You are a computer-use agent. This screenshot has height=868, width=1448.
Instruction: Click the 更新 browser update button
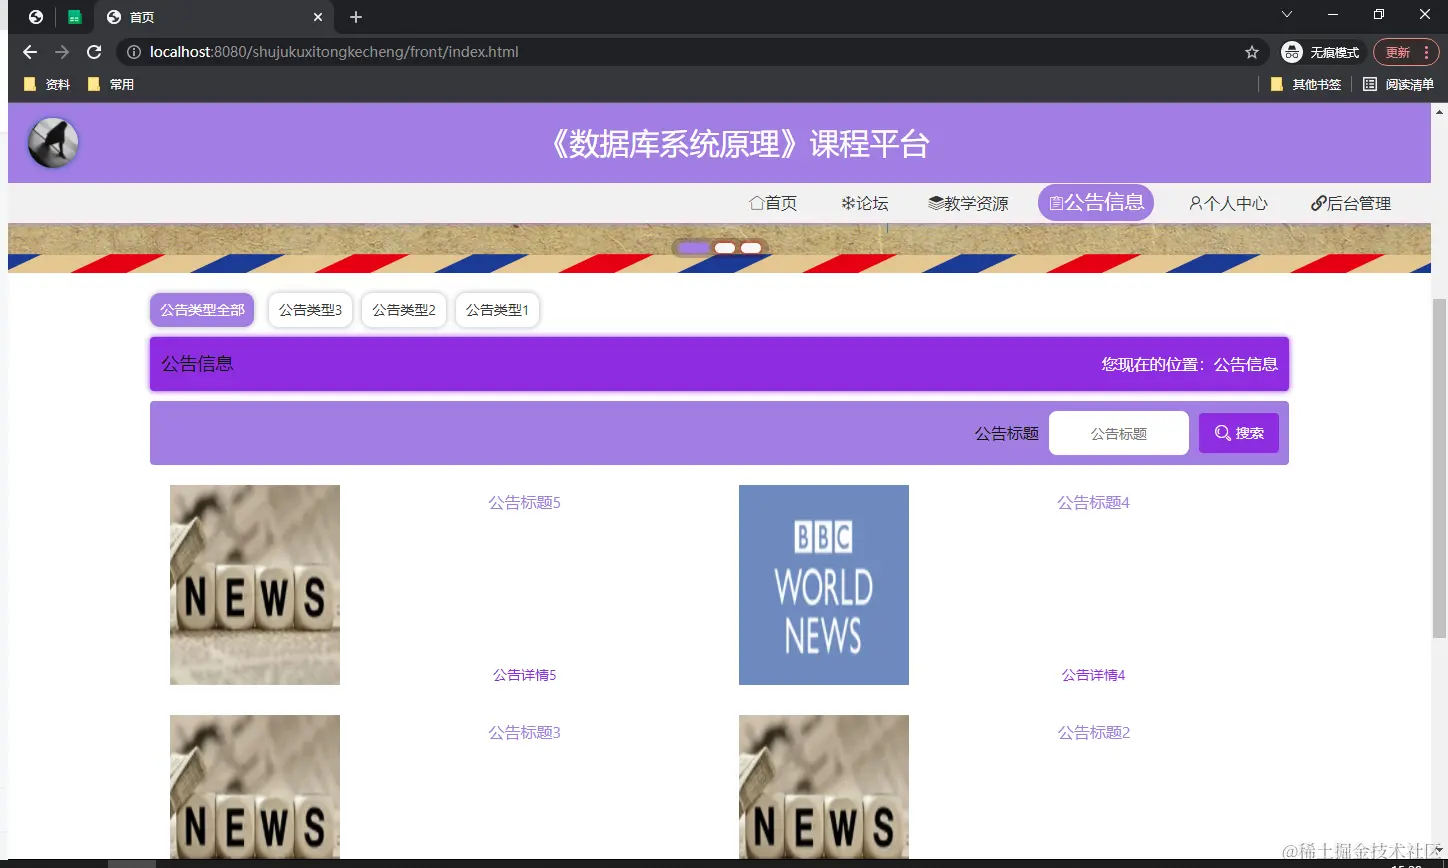(x=1398, y=52)
